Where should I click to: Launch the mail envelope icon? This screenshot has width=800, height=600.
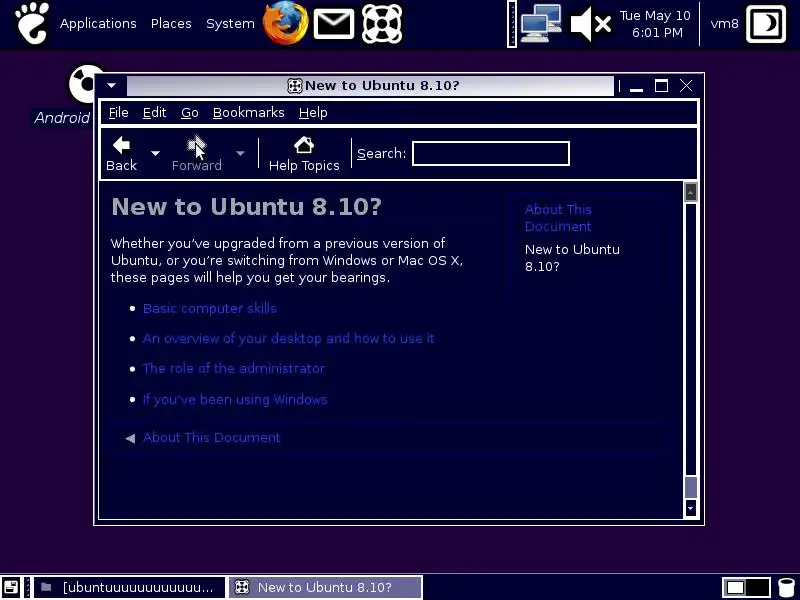click(334, 23)
